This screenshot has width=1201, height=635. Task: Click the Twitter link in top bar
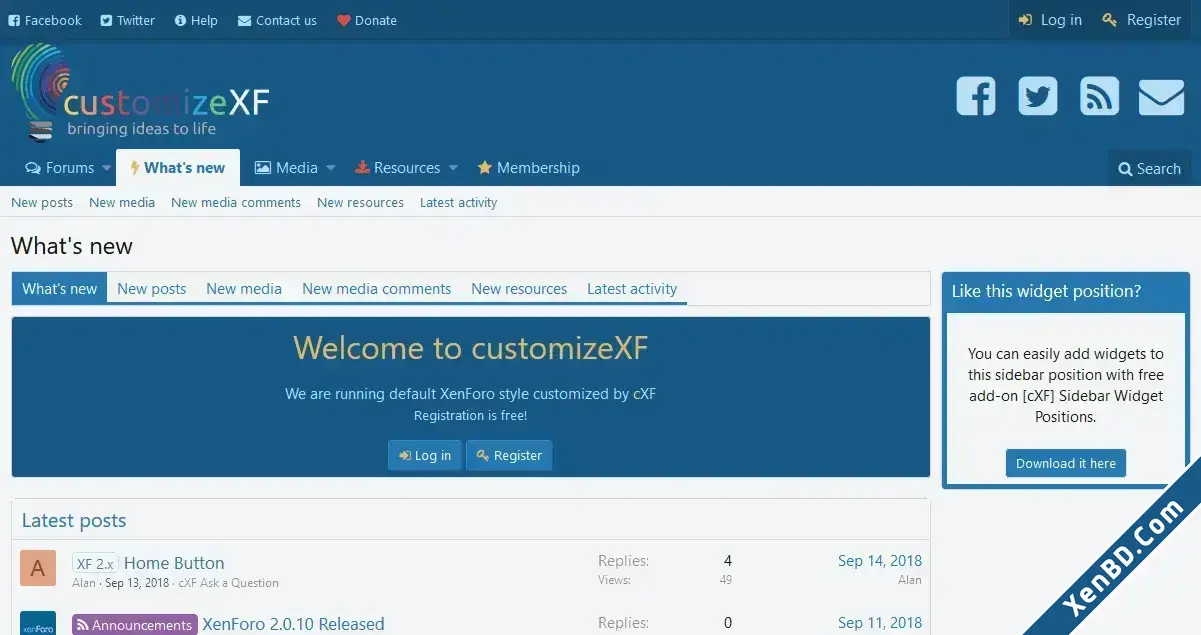[128, 20]
